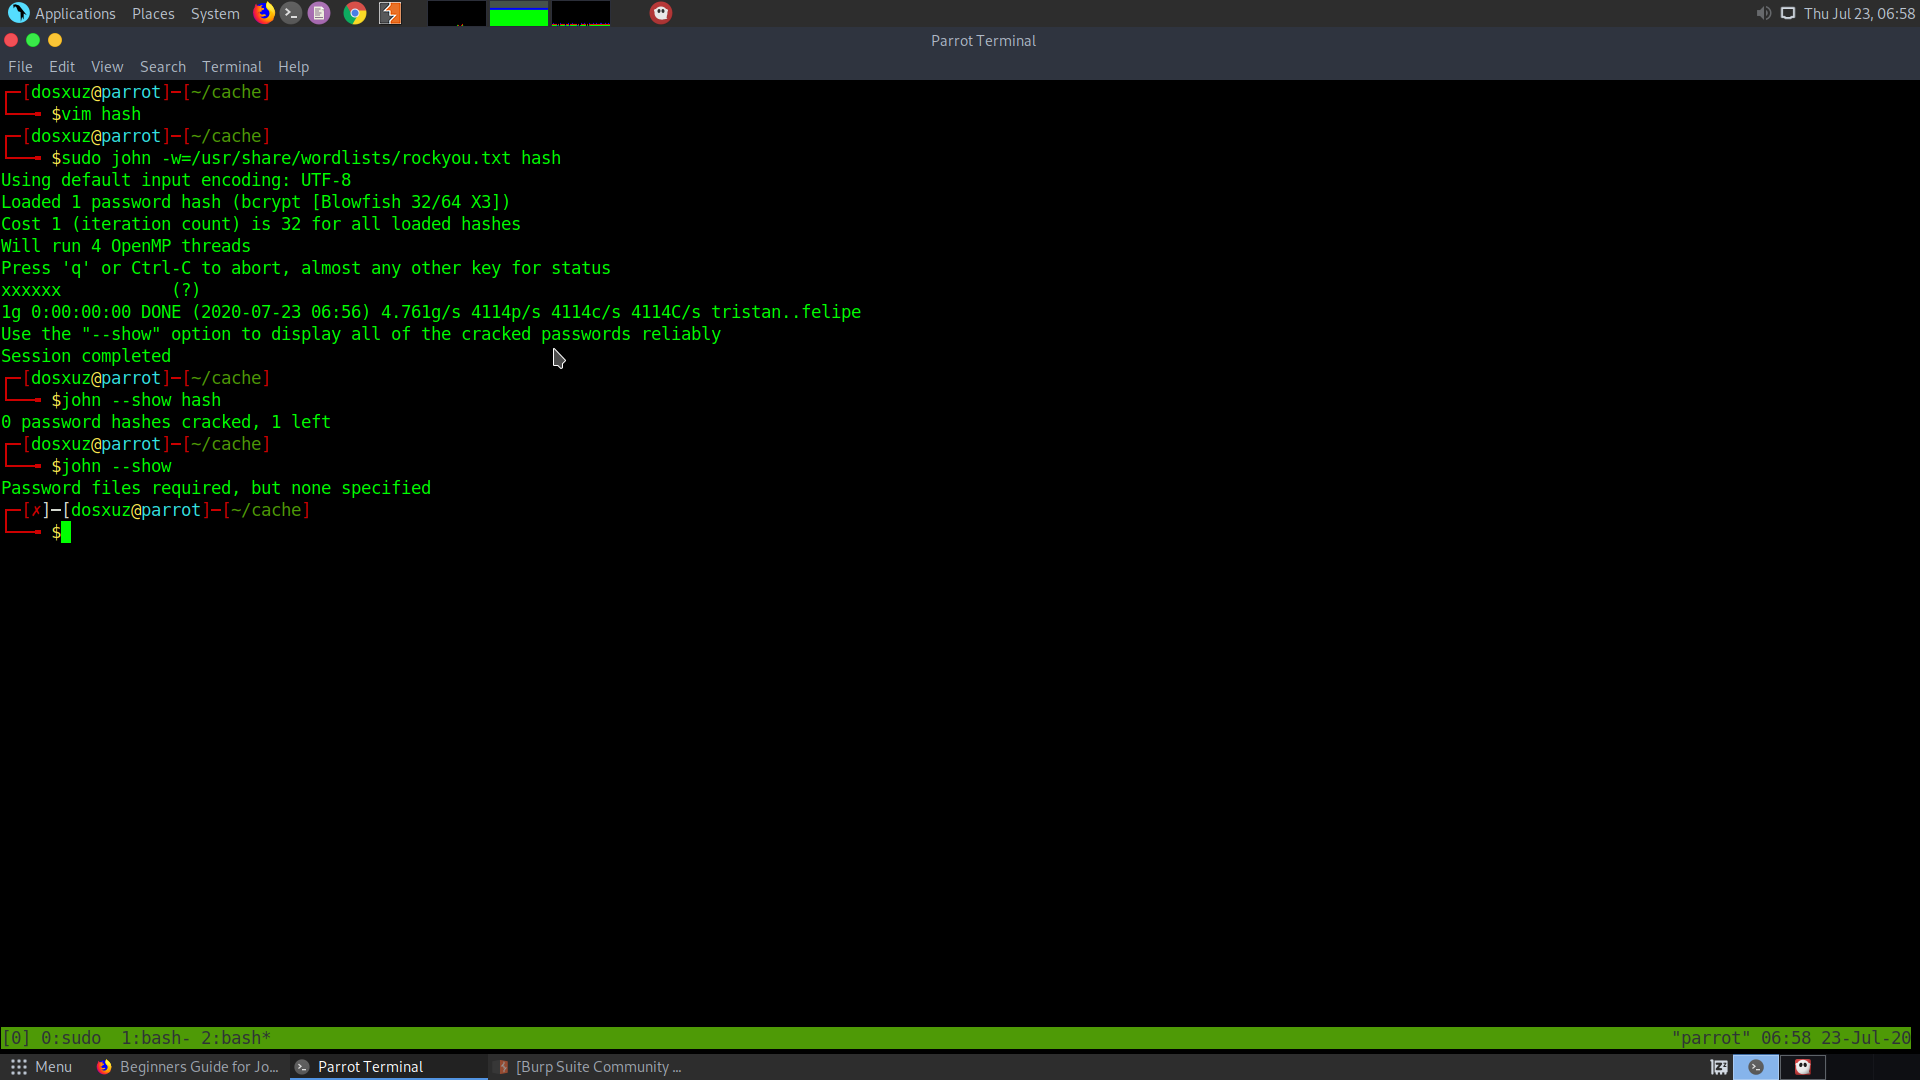Switch to second workspace with ghost icon
The image size is (1920, 1080).
tap(1803, 1067)
